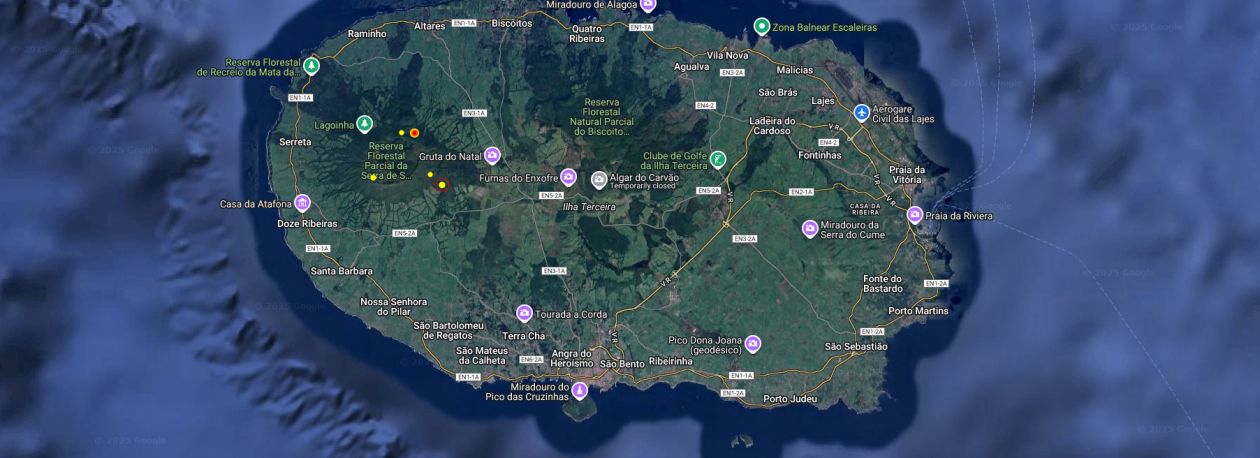
Task: Select the Tourada a Corda camera icon
Action: click(524, 313)
